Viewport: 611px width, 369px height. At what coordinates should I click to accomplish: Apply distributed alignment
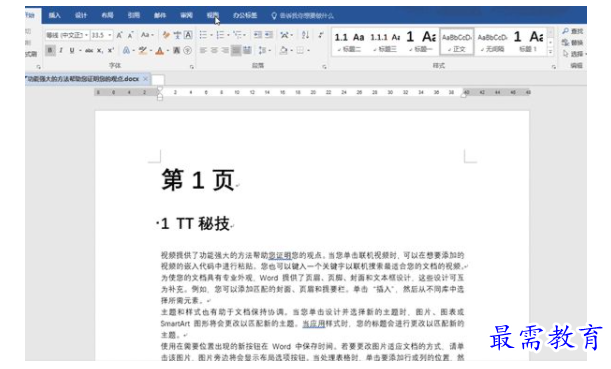point(247,50)
